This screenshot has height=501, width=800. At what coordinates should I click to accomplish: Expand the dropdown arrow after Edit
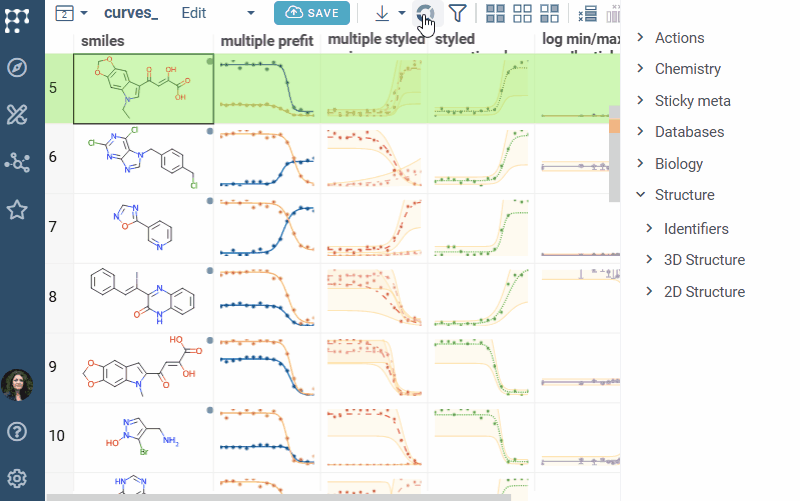pyautogui.click(x=251, y=13)
